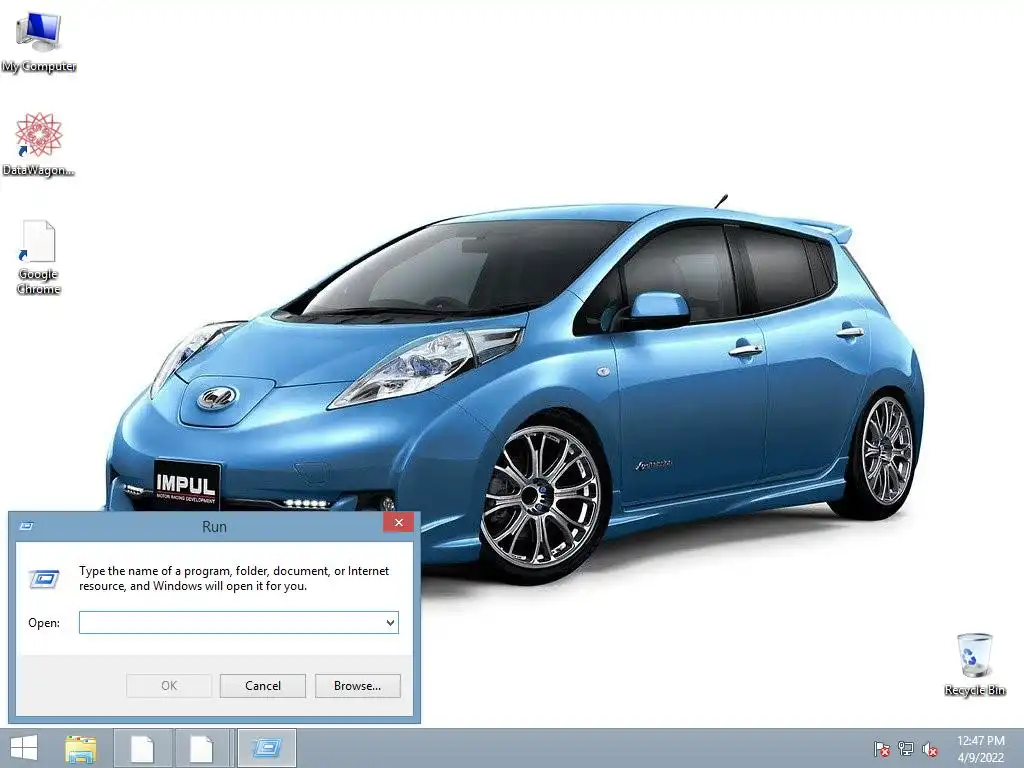Click the Run dialog title text
The height and width of the screenshot is (768, 1024).
pos(214,526)
